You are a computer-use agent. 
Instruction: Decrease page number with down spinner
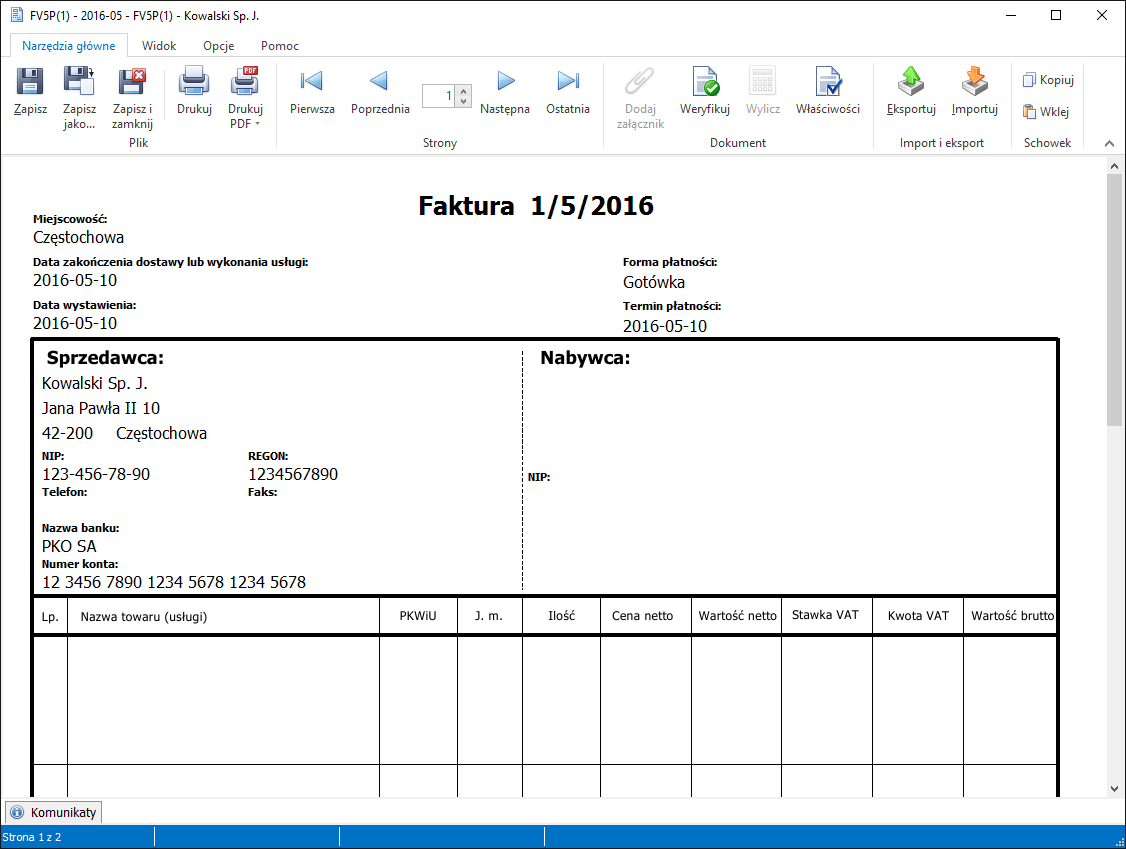tap(463, 101)
